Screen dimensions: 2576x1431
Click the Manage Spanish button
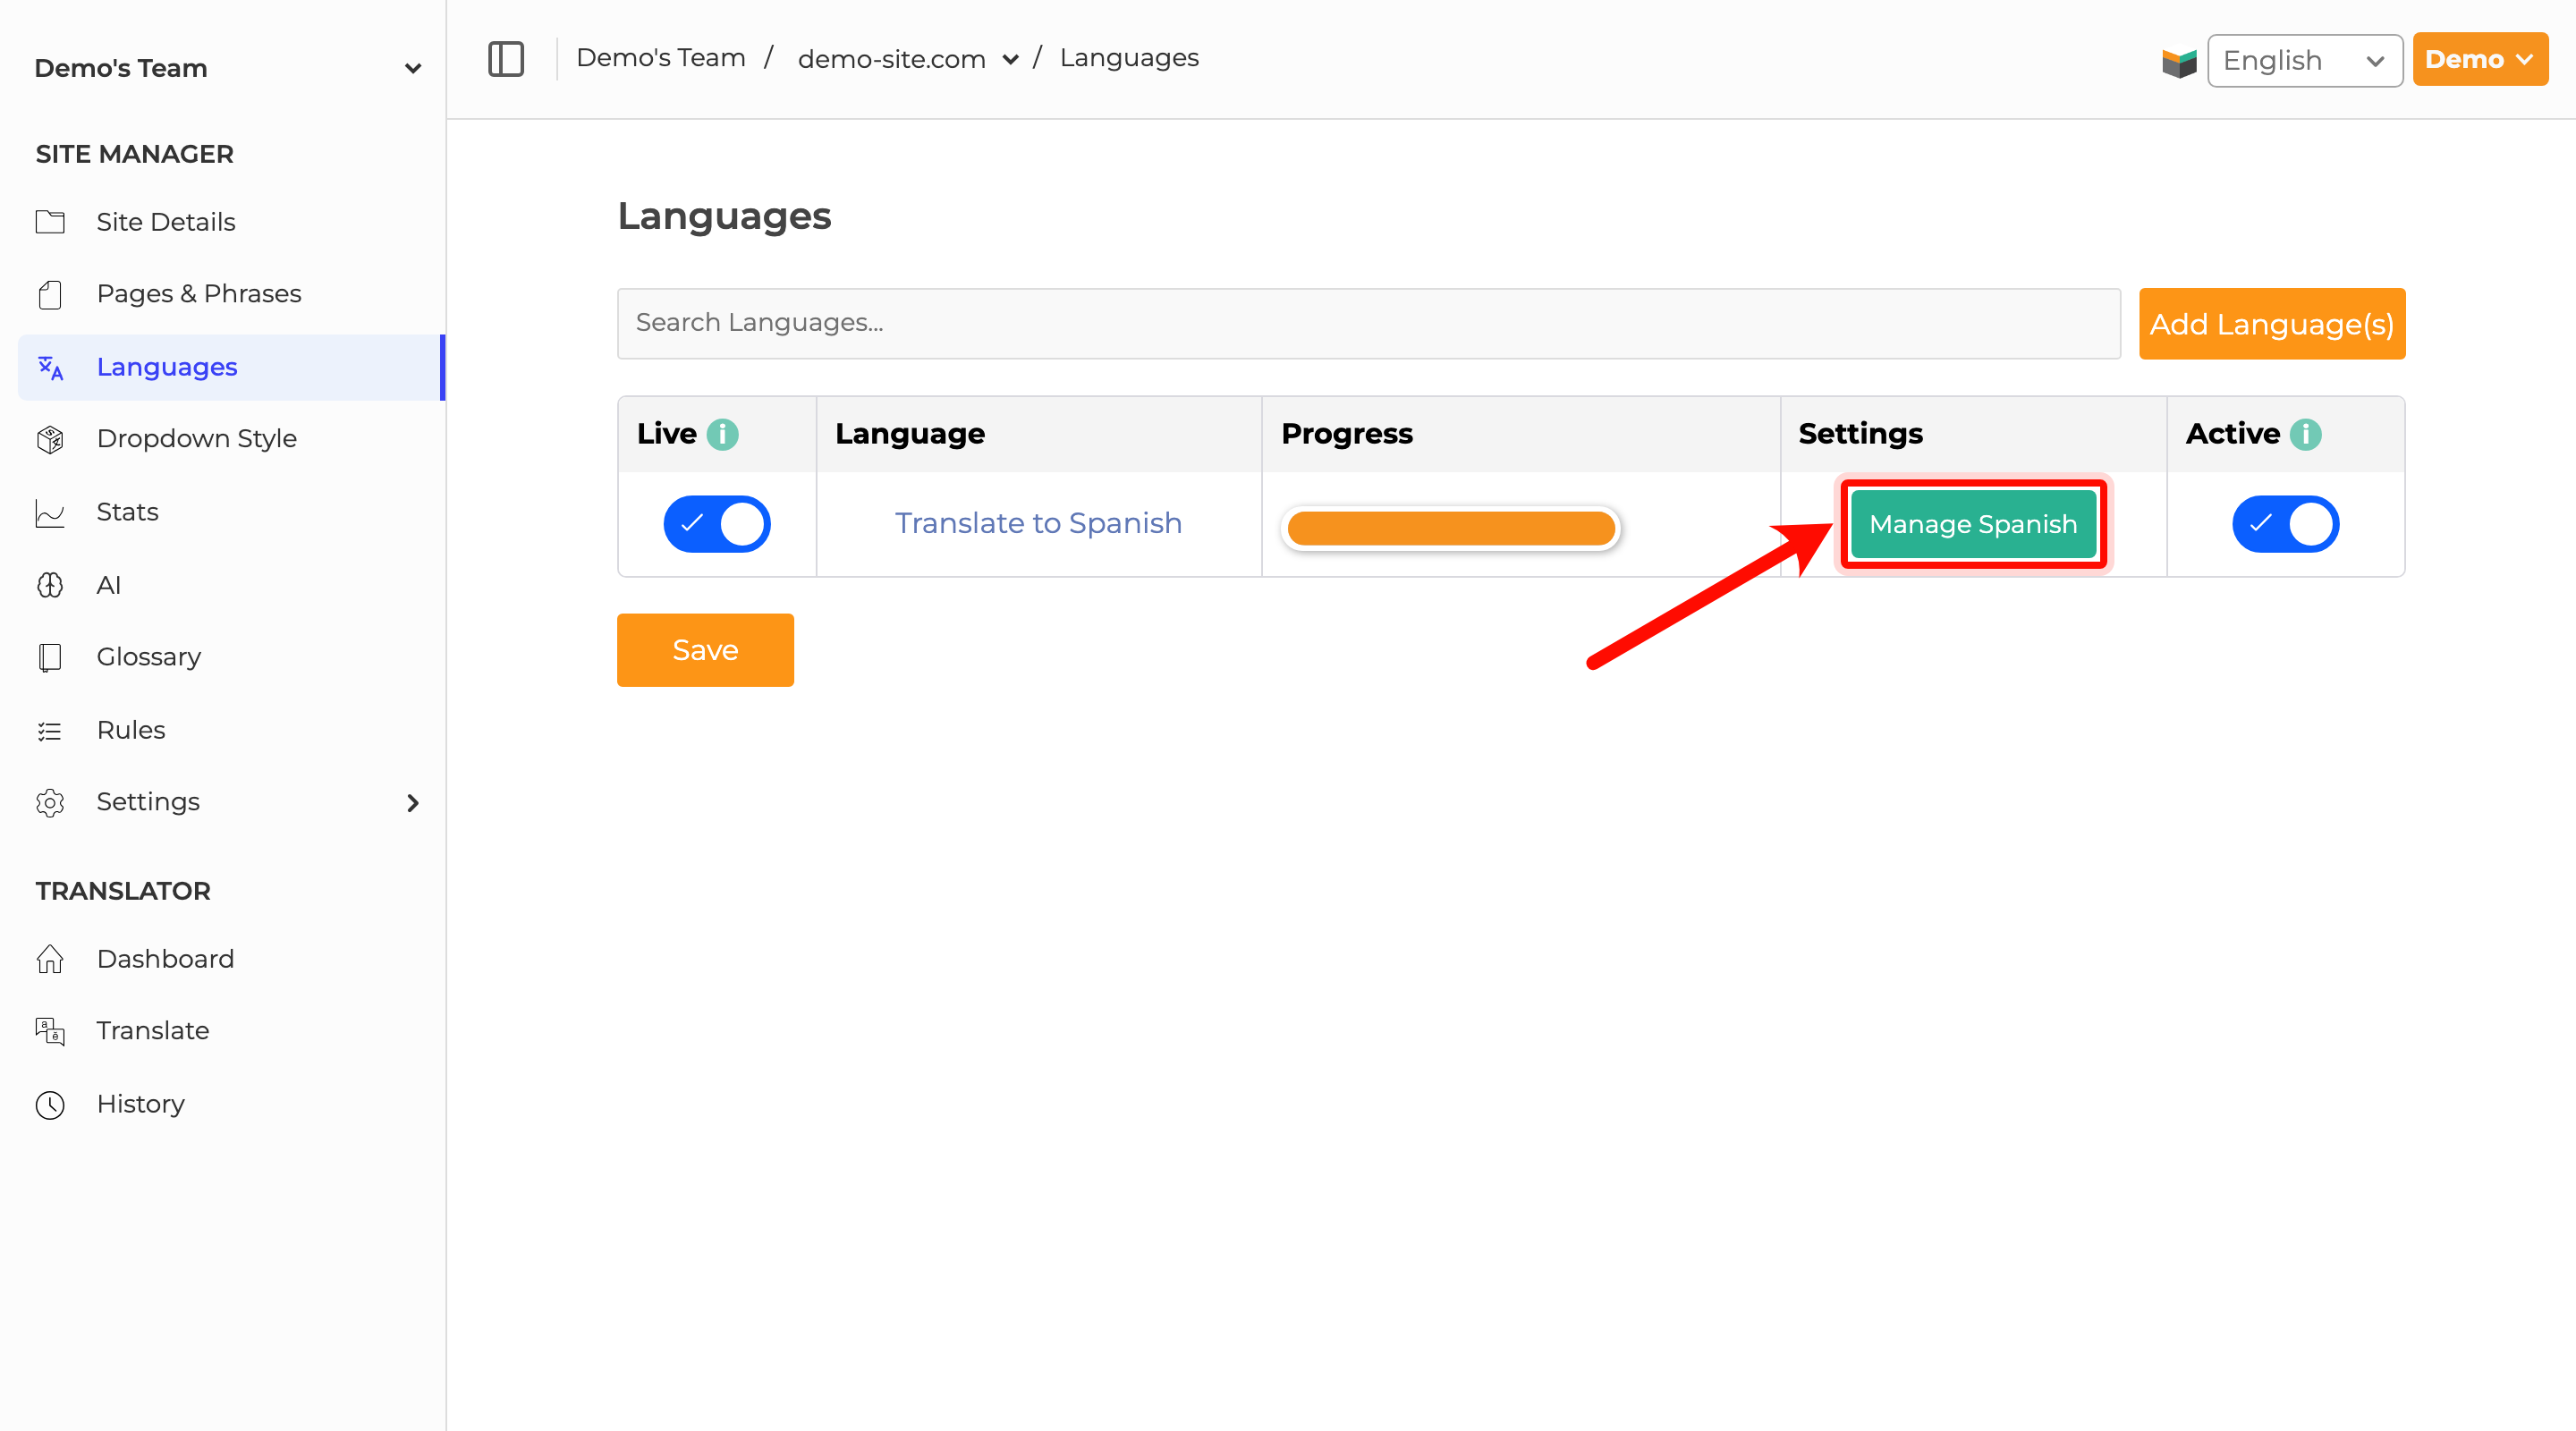1973,524
